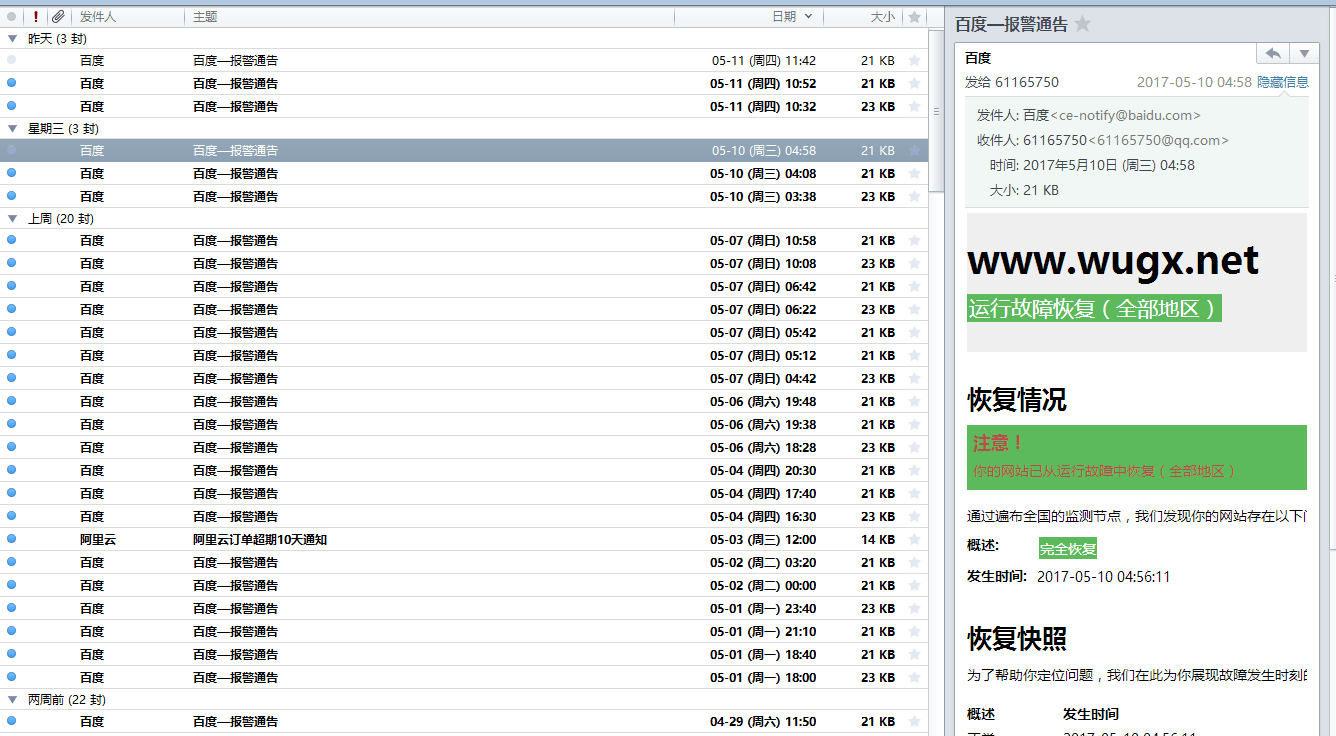The height and width of the screenshot is (736, 1336).
Task: Collapse the 上周 (20 封) group
Action: 12,218
